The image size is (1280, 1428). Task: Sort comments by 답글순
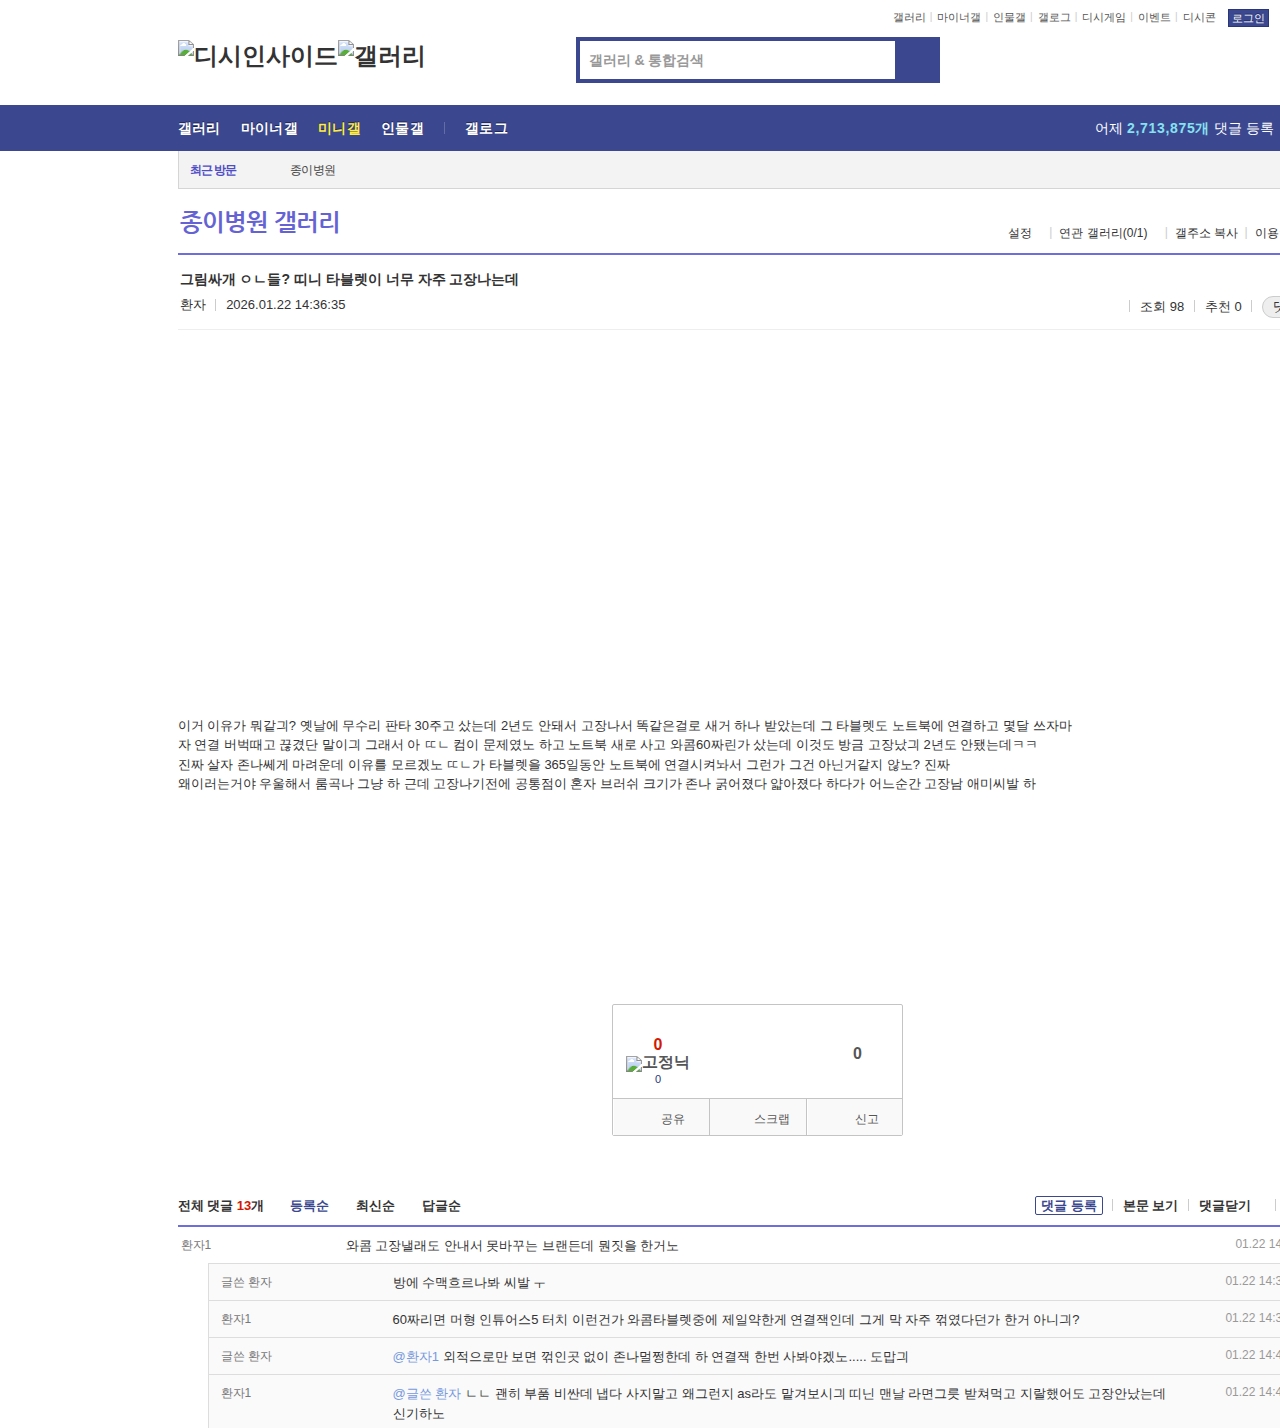point(441,1206)
